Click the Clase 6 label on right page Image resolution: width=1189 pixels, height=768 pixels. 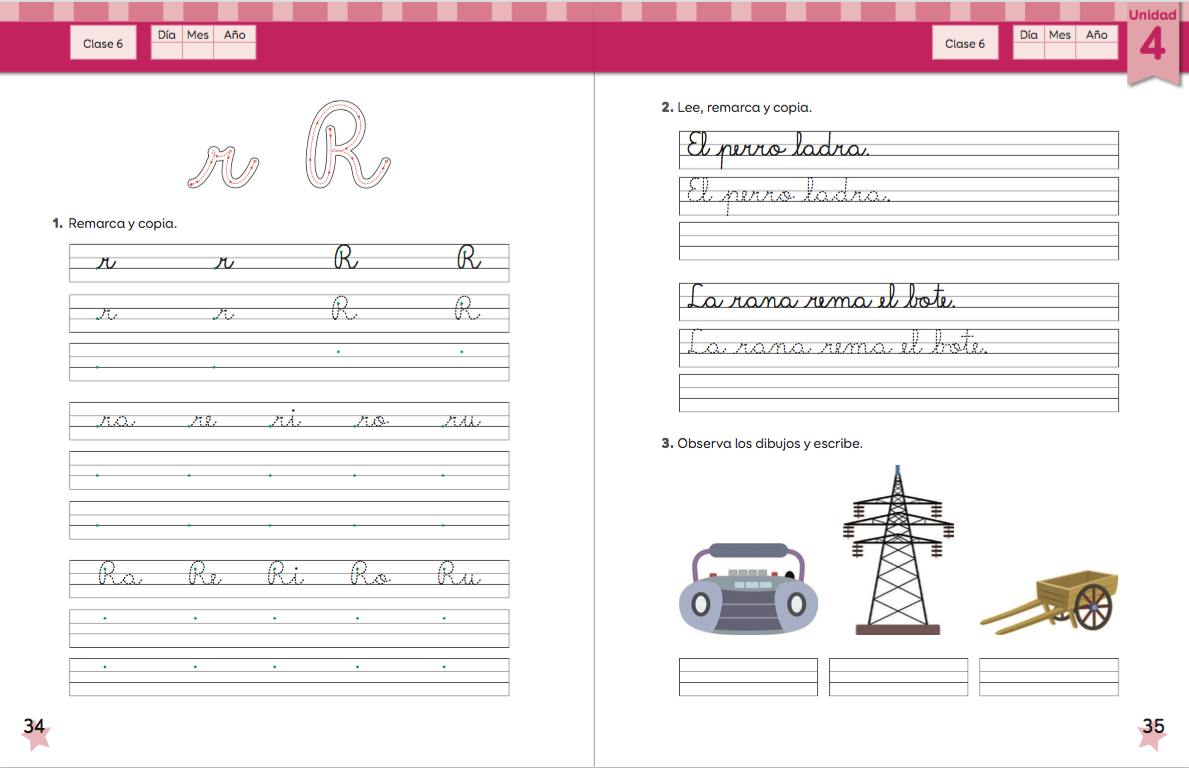965,43
